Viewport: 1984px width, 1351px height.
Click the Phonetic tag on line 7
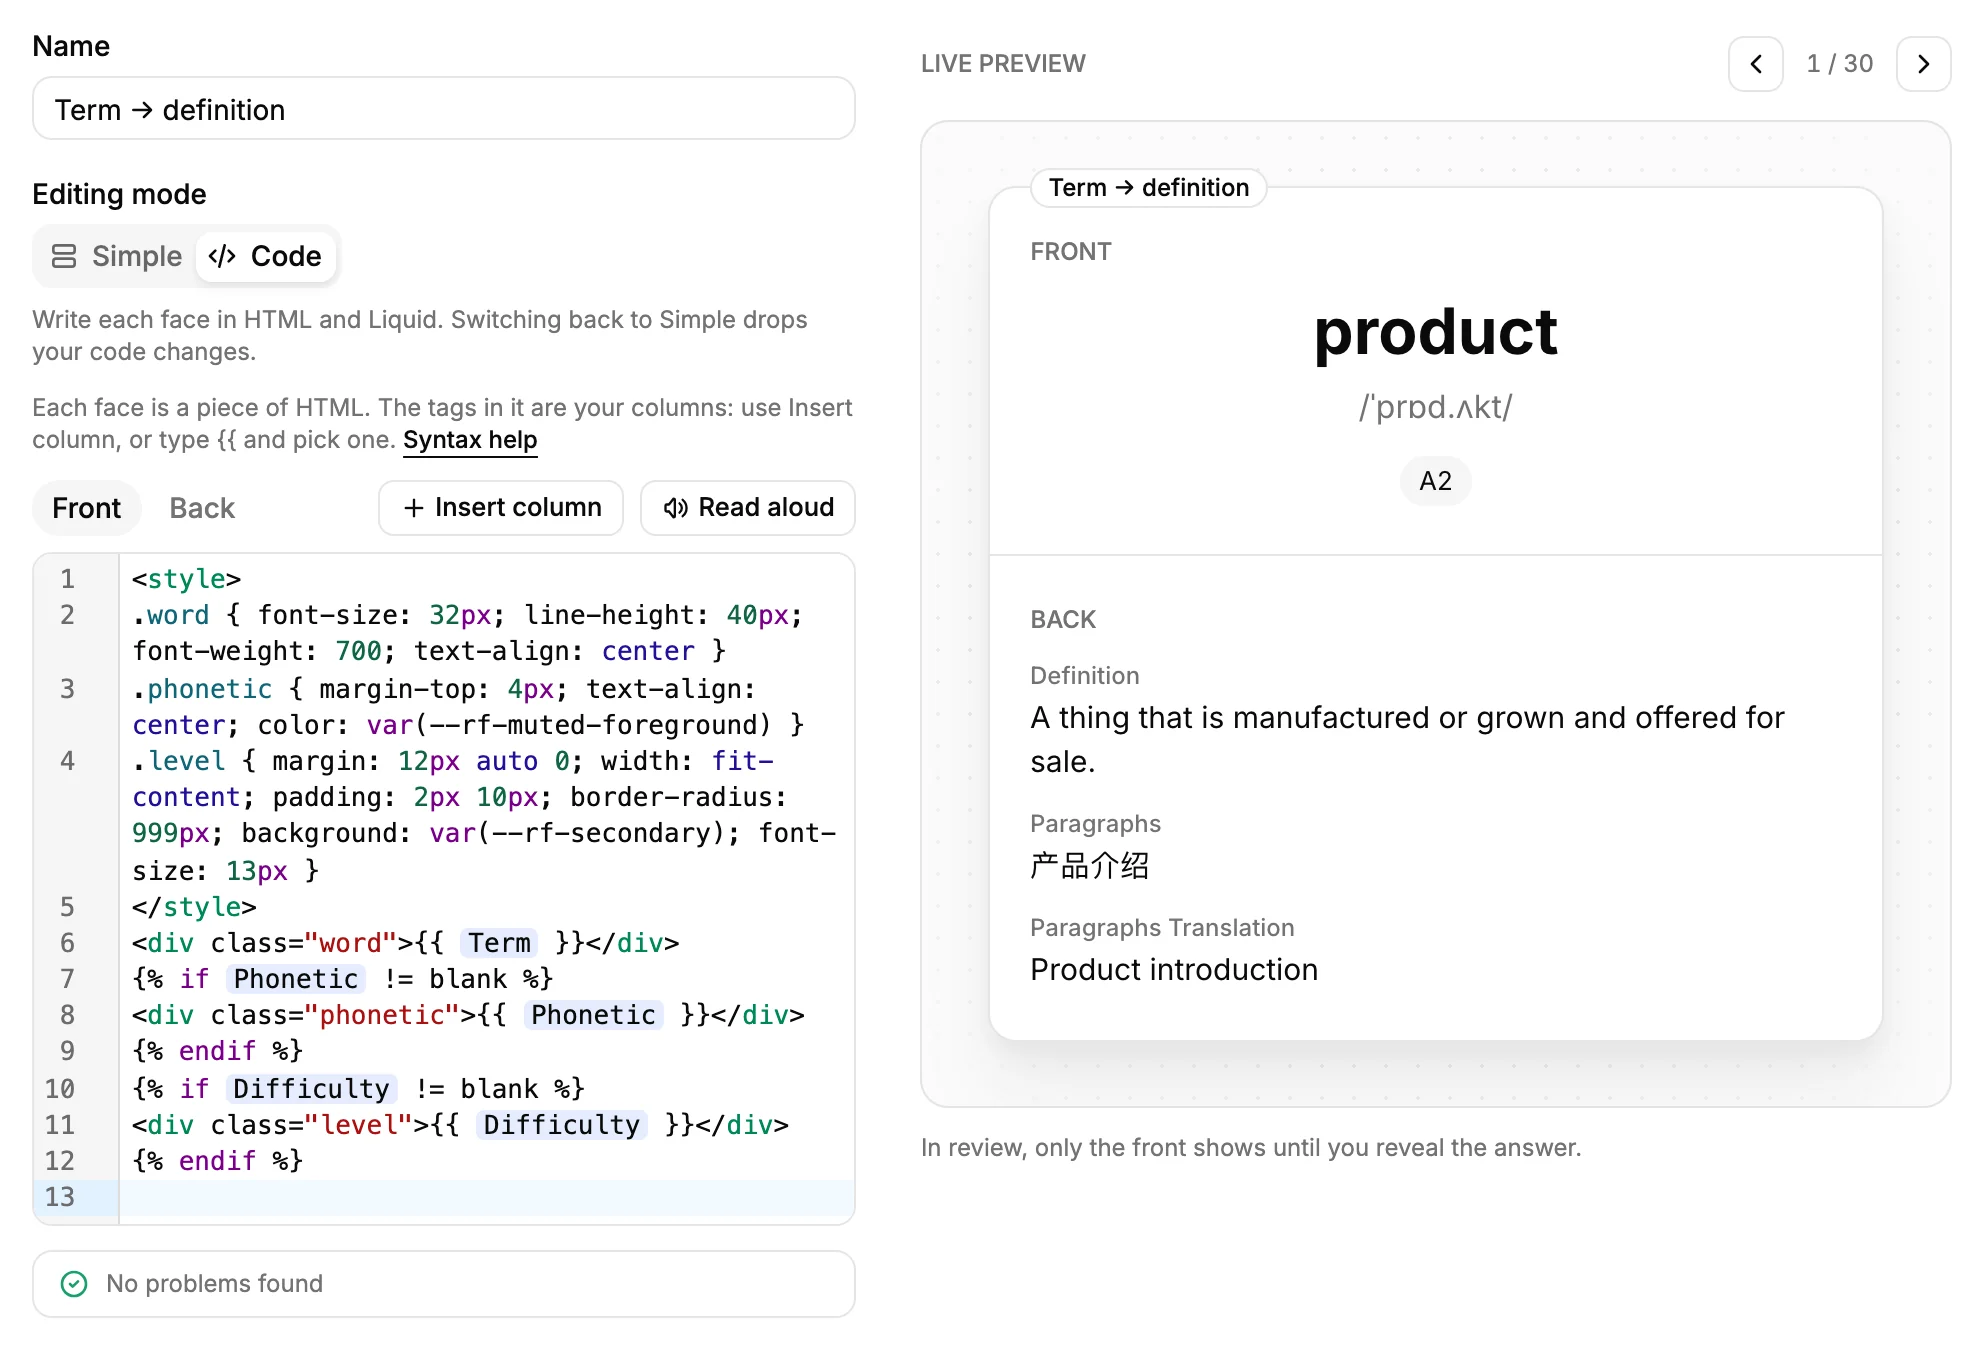pyautogui.click(x=296, y=979)
